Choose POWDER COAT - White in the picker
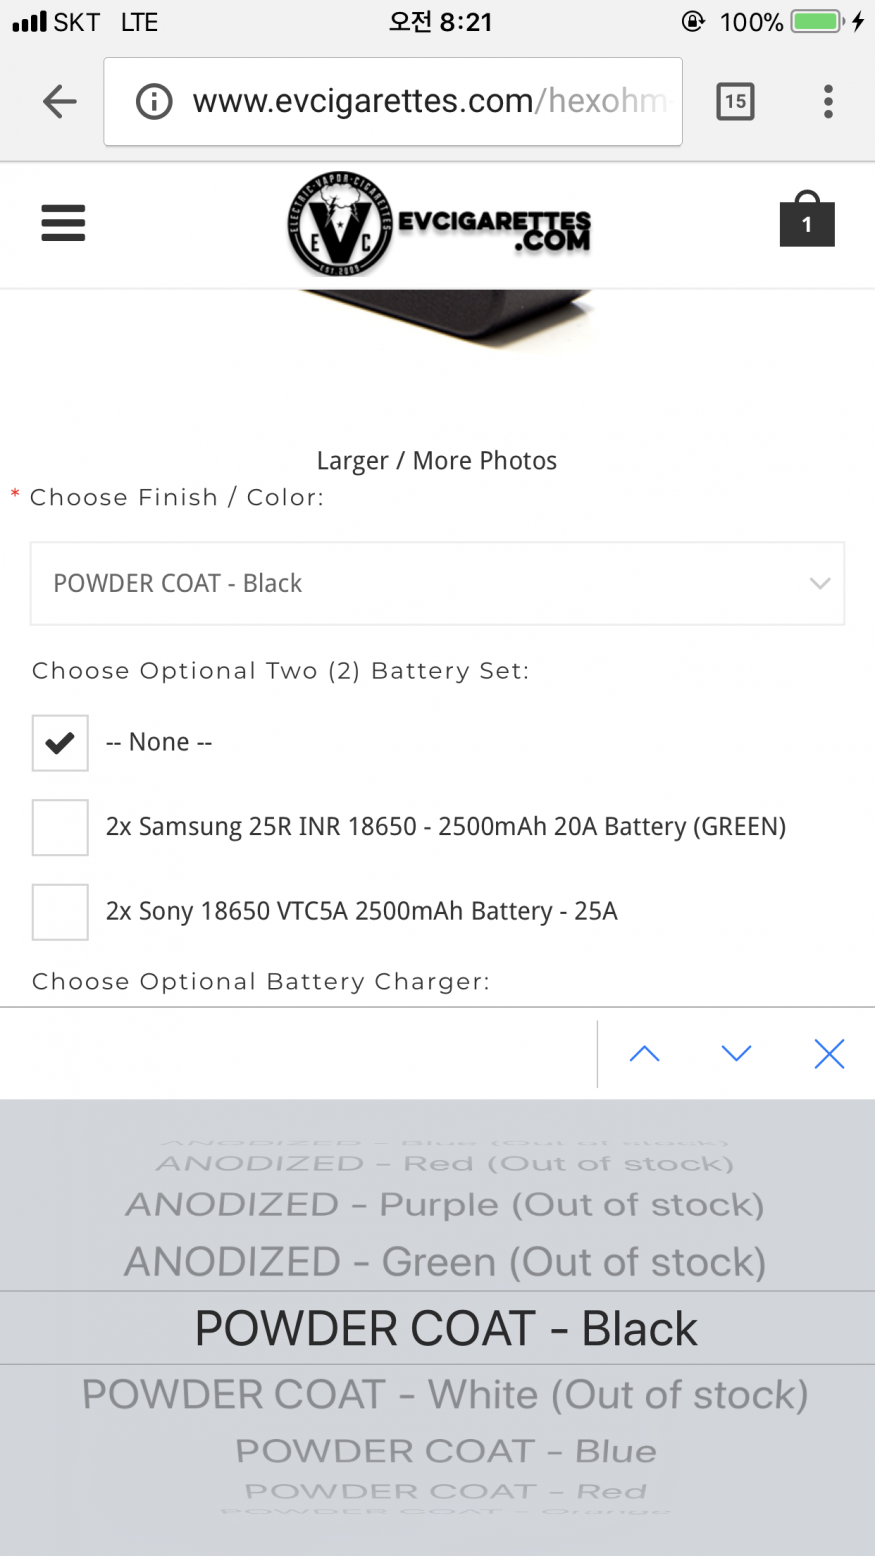The height and width of the screenshot is (1556, 875). point(445,1395)
